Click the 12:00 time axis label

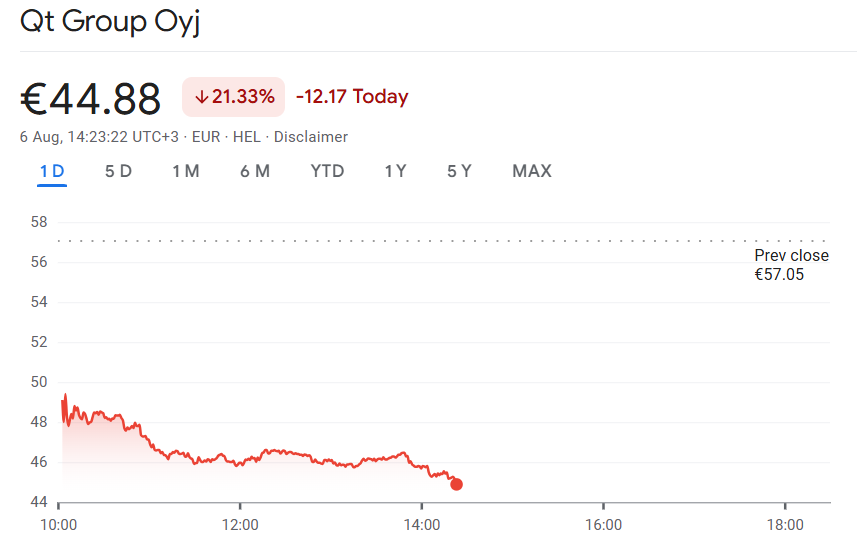coord(240,524)
